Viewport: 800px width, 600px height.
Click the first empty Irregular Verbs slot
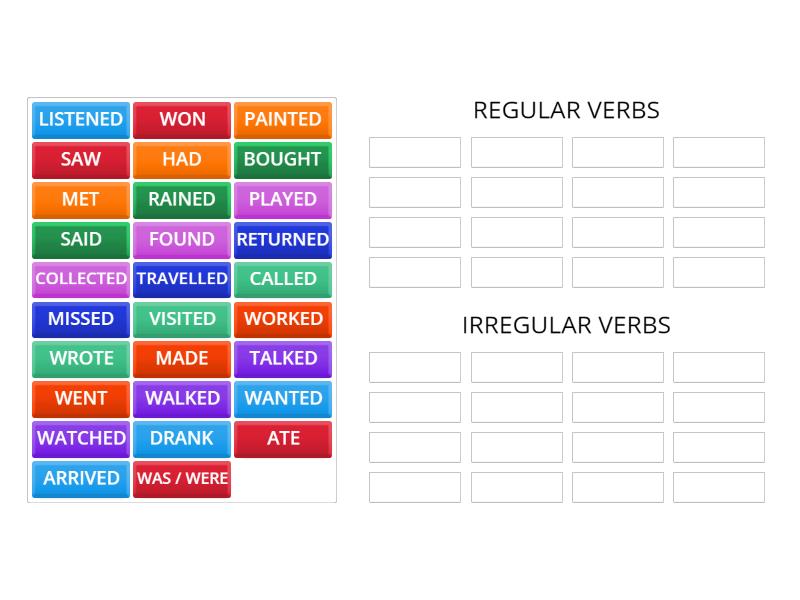pos(414,367)
